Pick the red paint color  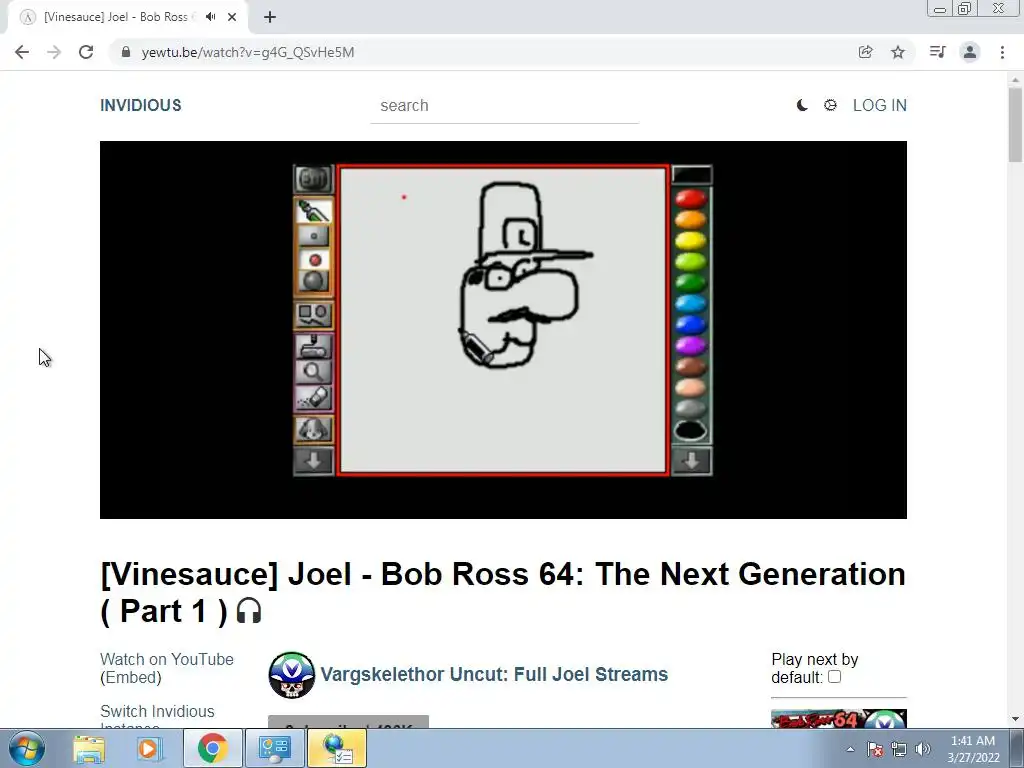(x=690, y=199)
